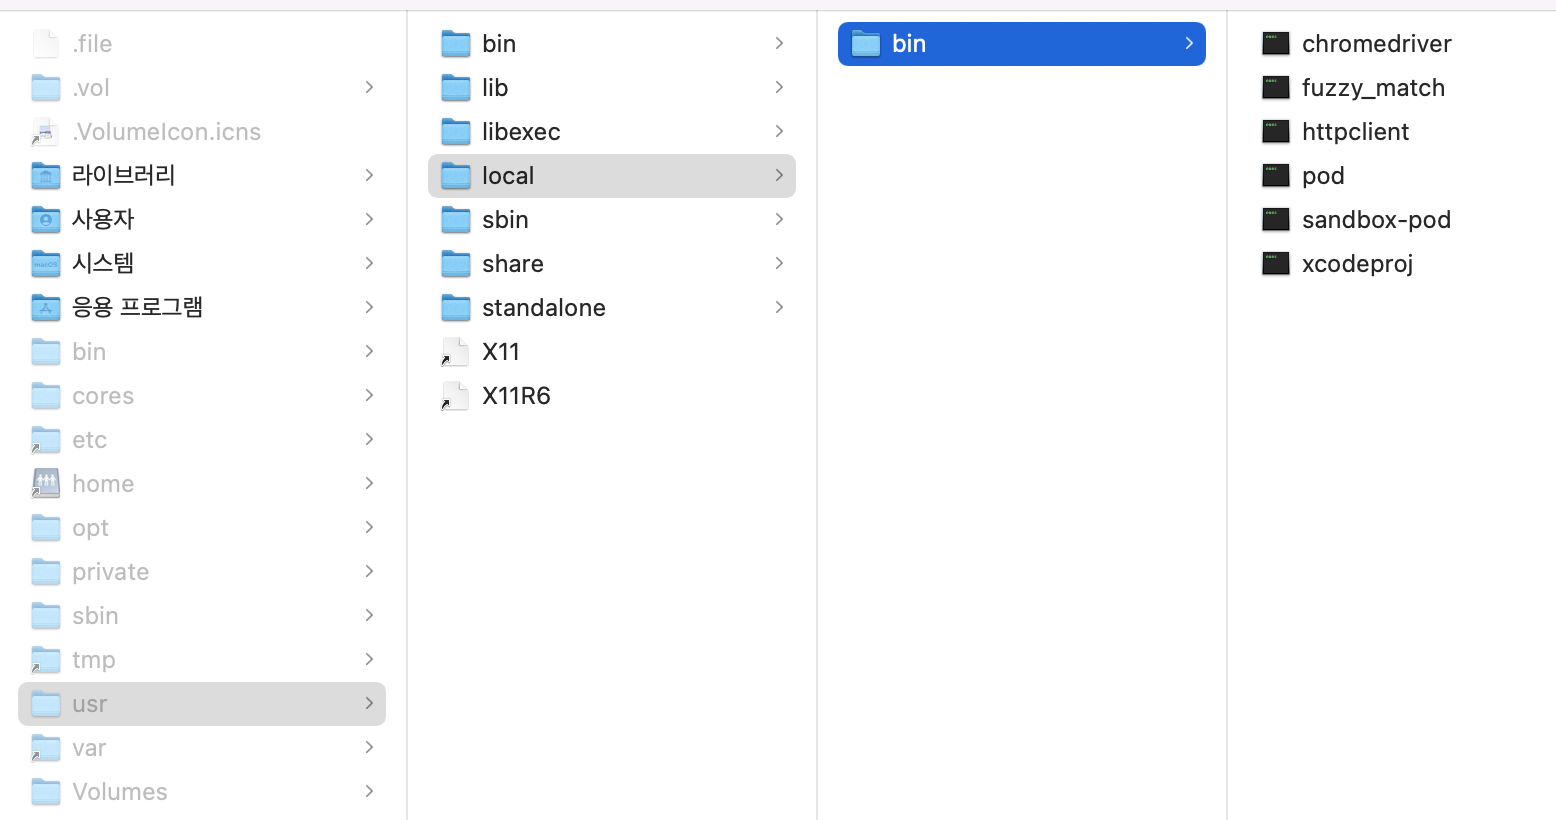1556x820 pixels.
Task: Expand 사용자 using its chevron arrow
Action: click(369, 219)
